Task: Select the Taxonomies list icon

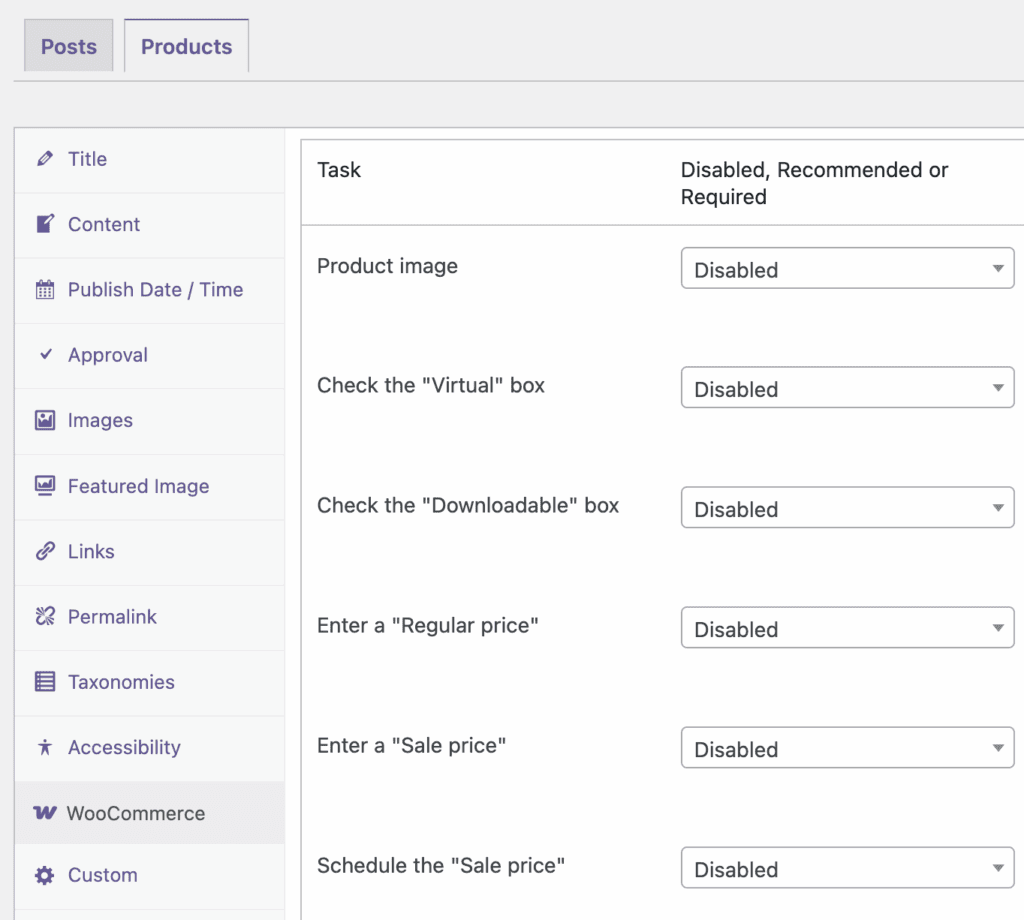Action: click(x=44, y=682)
